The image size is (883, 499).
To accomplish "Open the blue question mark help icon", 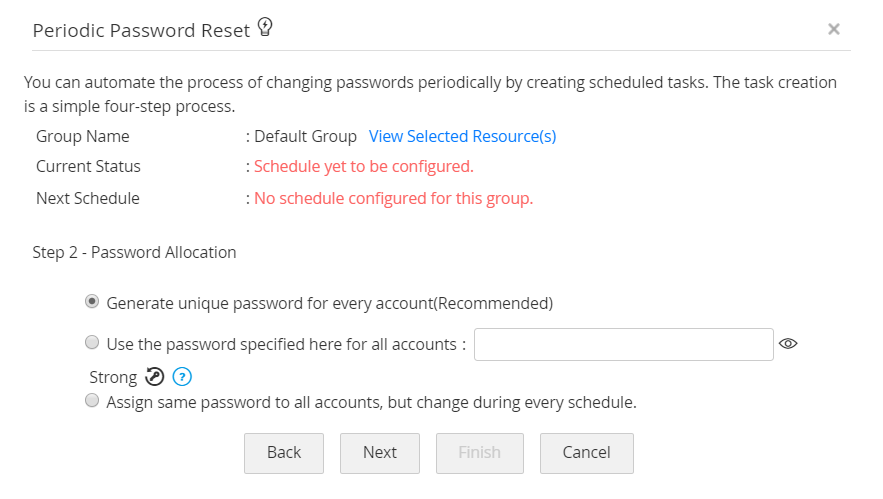I will coord(182,377).
